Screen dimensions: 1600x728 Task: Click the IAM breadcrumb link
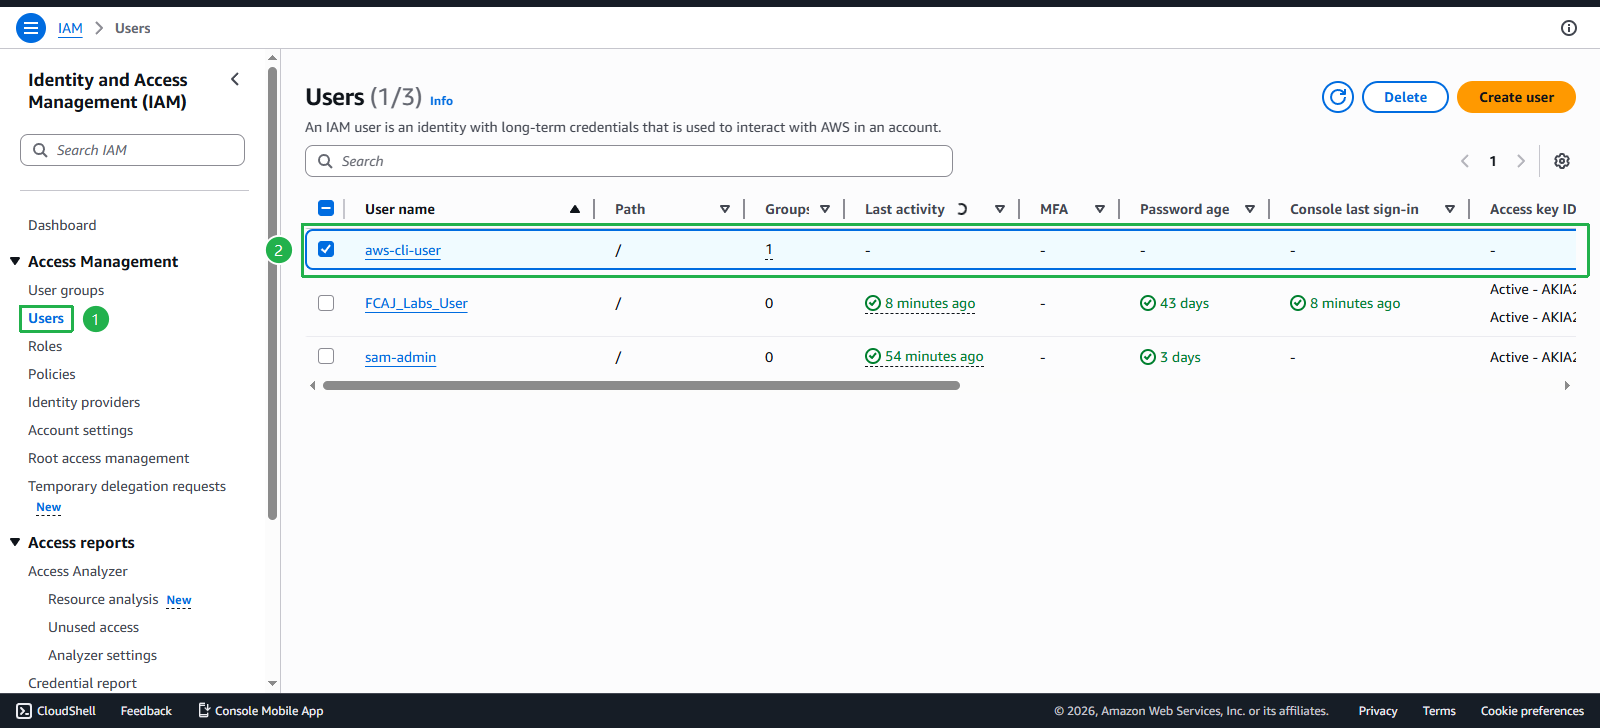tap(70, 28)
